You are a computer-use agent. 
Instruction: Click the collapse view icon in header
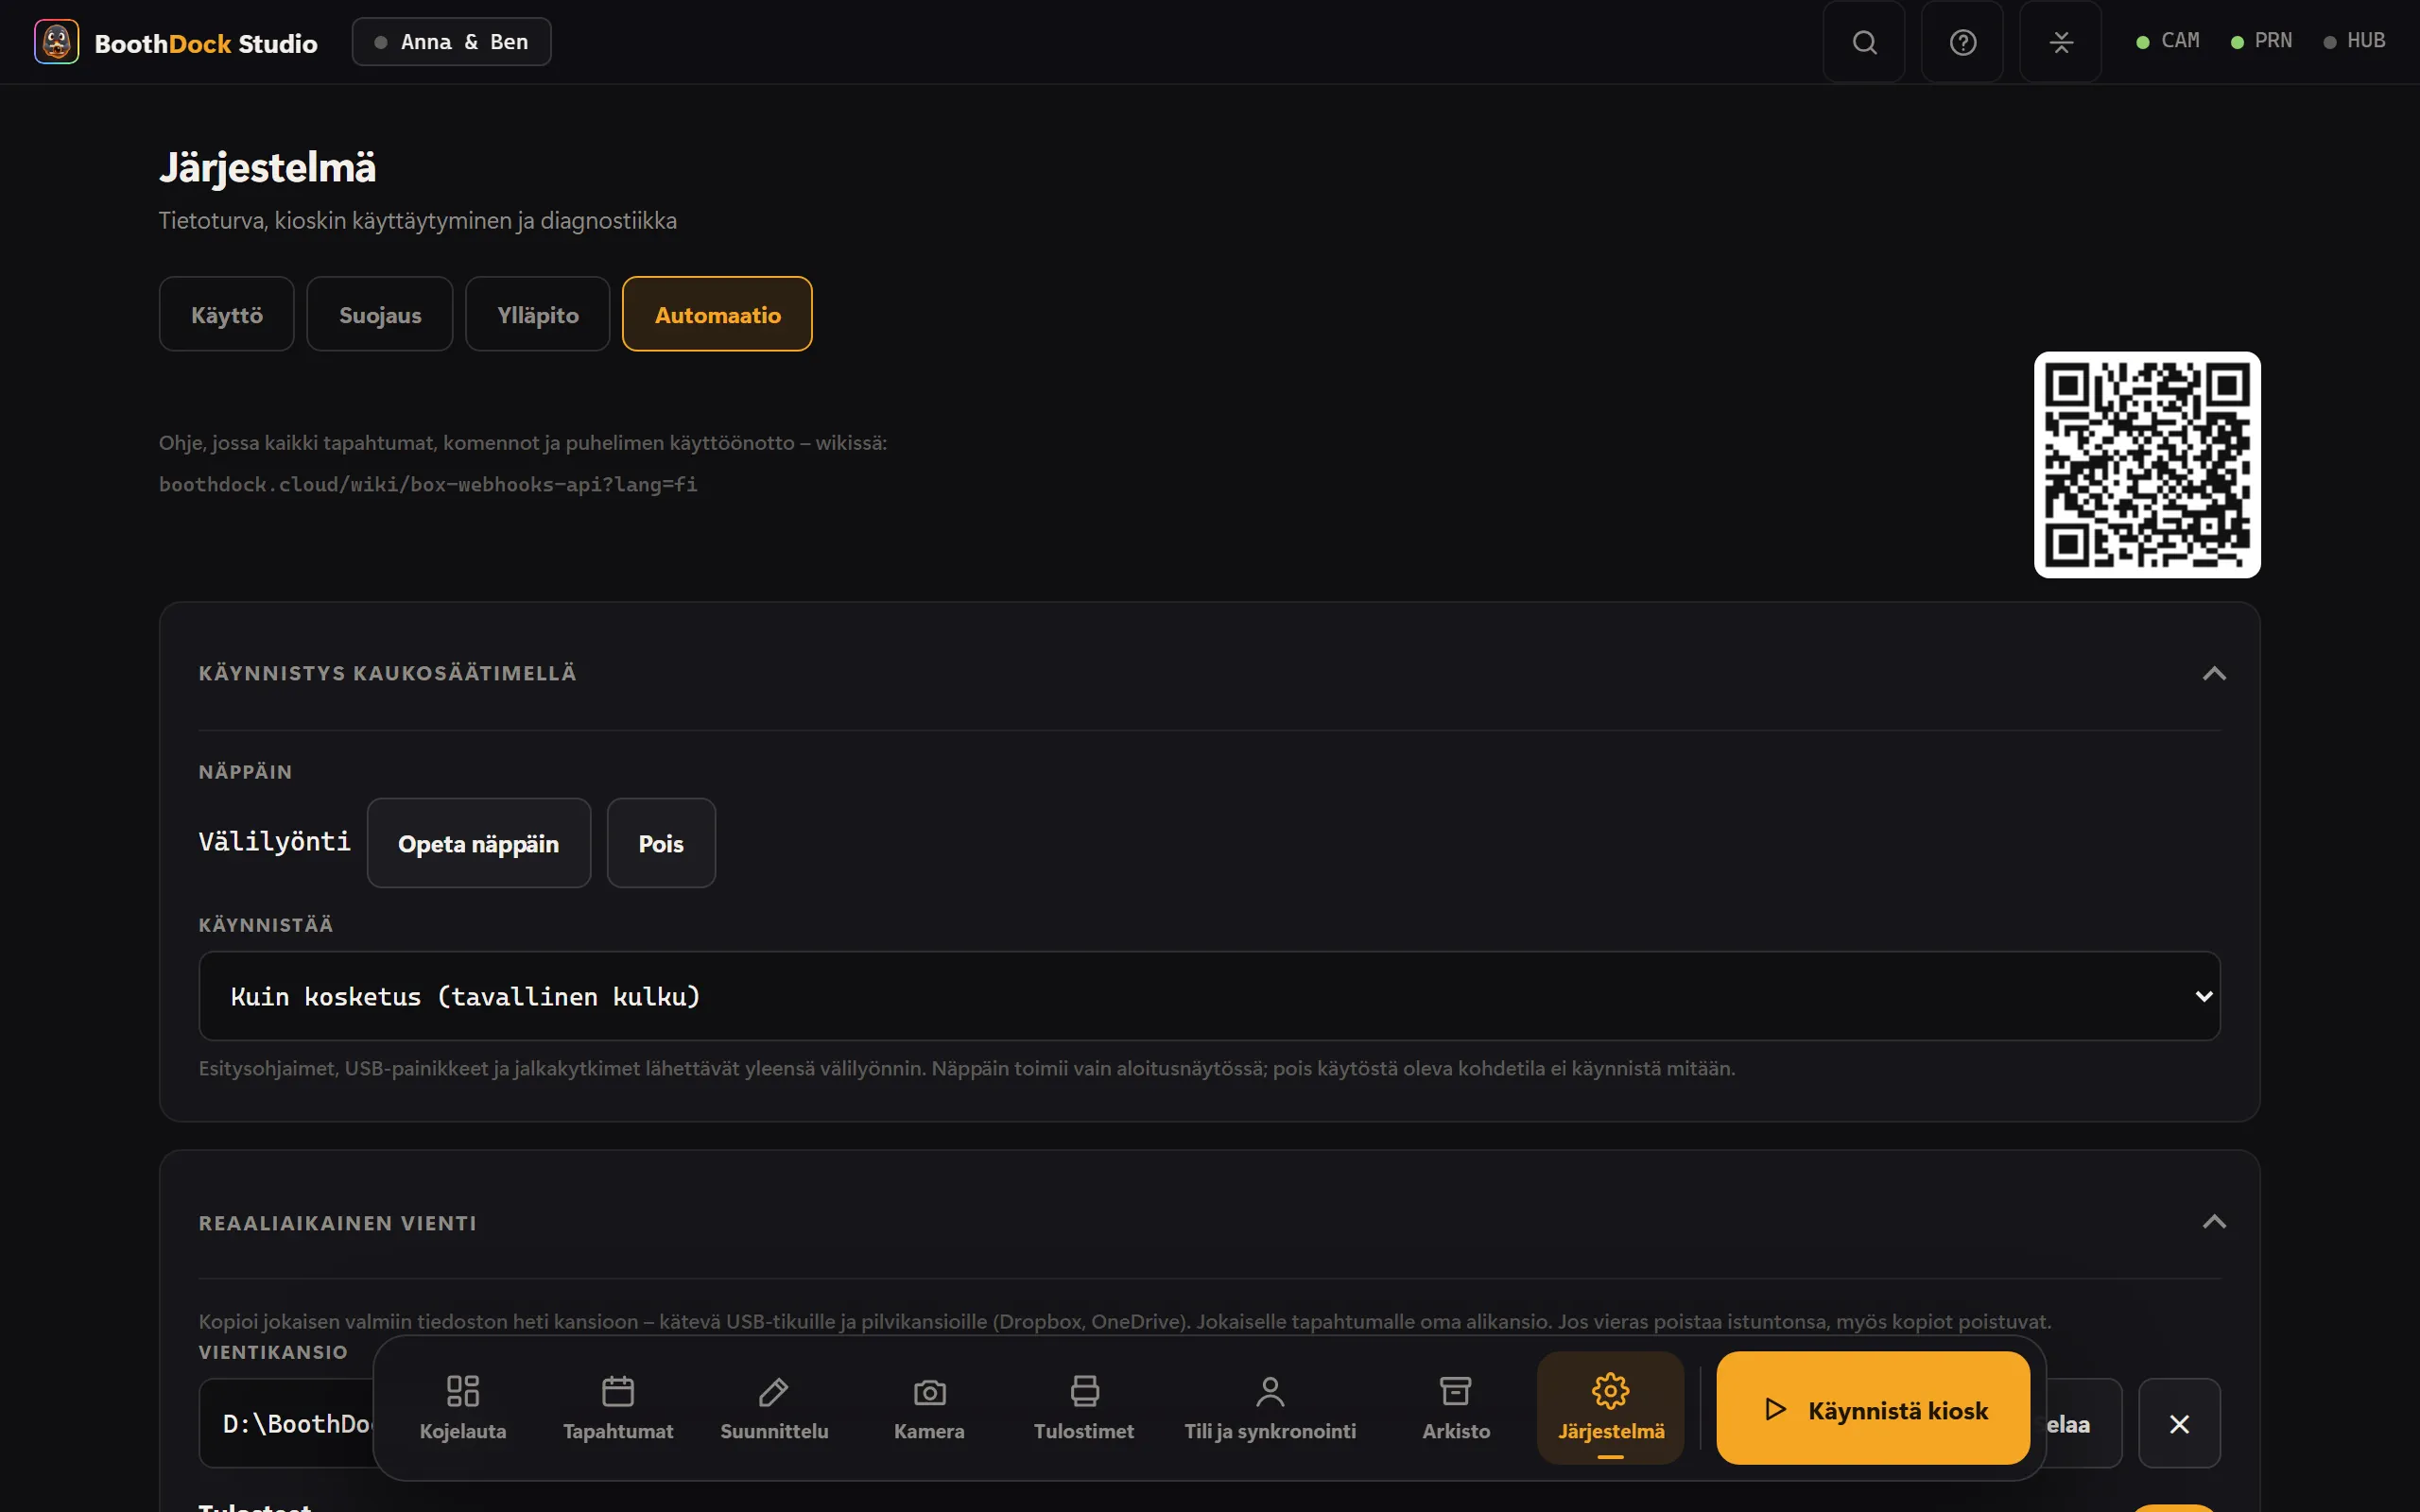(2060, 42)
